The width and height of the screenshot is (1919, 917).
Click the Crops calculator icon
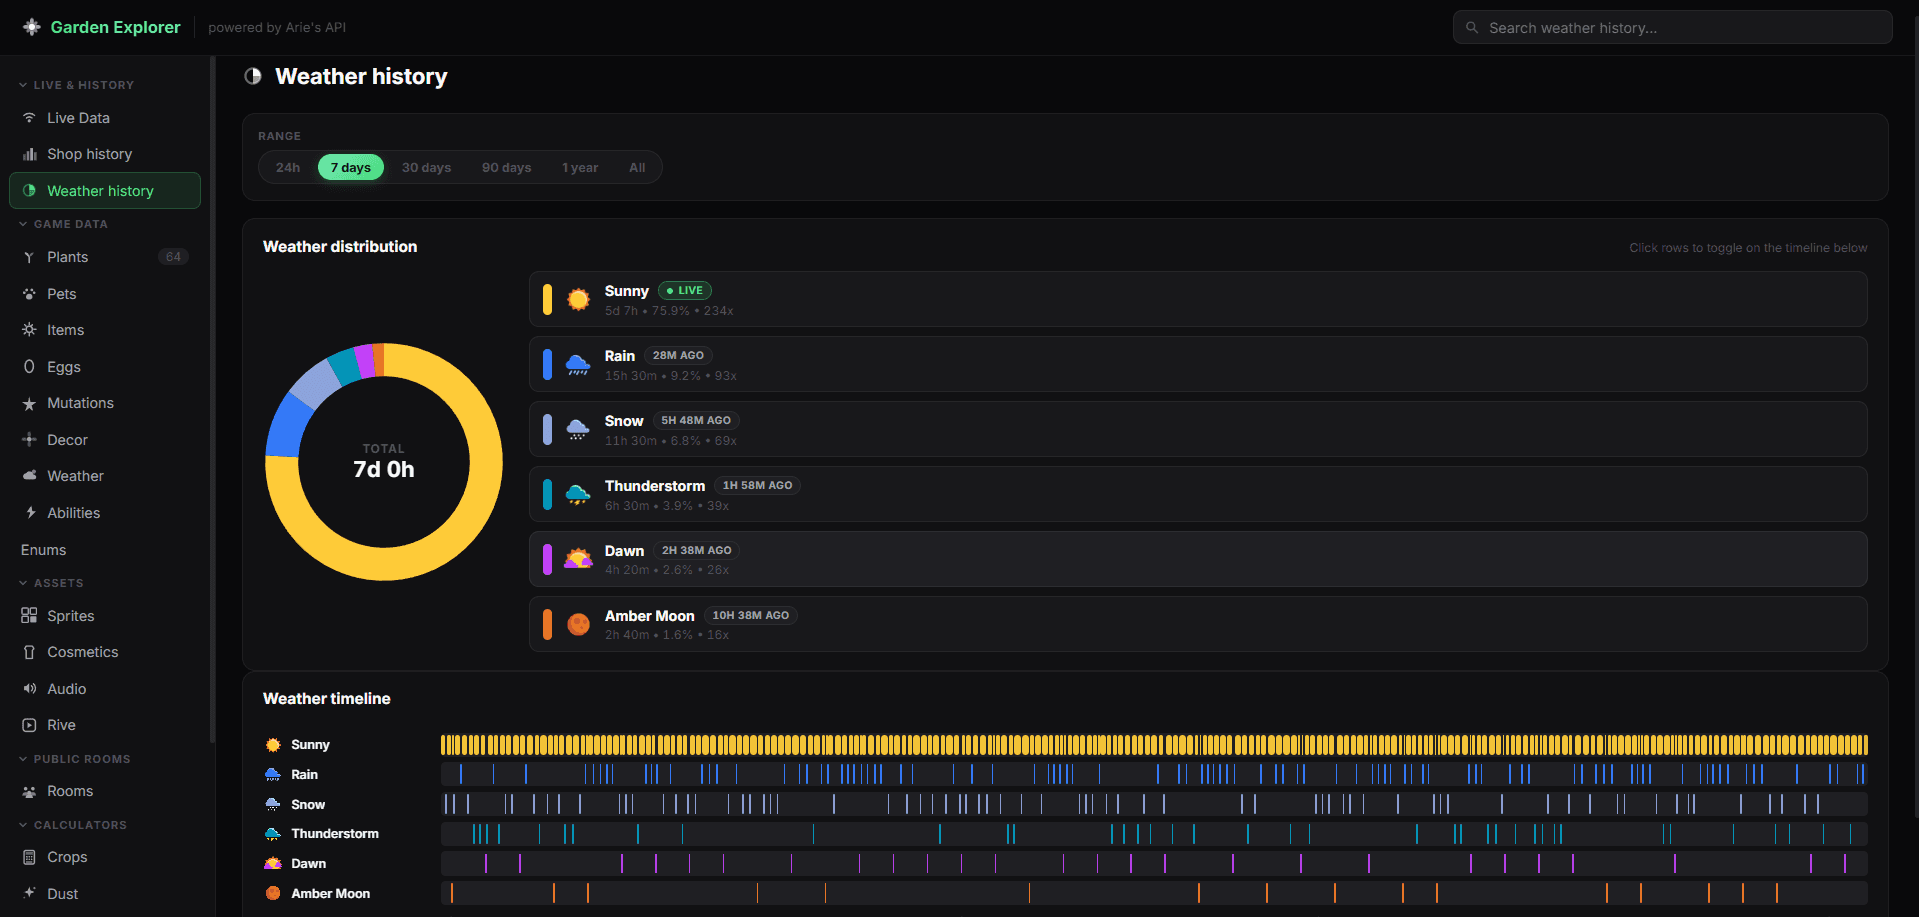[x=29, y=857]
